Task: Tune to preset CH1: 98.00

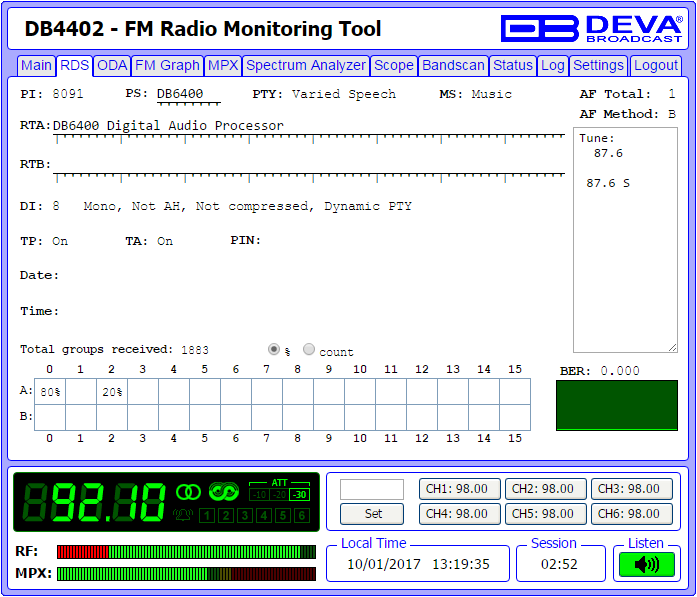Action: [460, 489]
